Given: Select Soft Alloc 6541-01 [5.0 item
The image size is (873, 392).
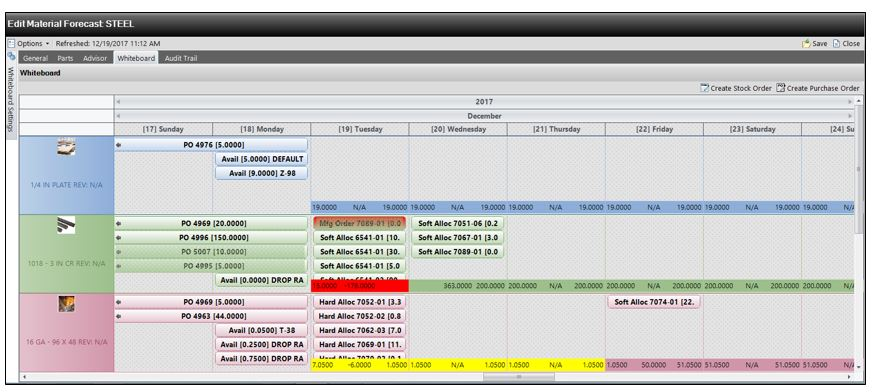Looking at the screenshot, I should coord(360,266).
